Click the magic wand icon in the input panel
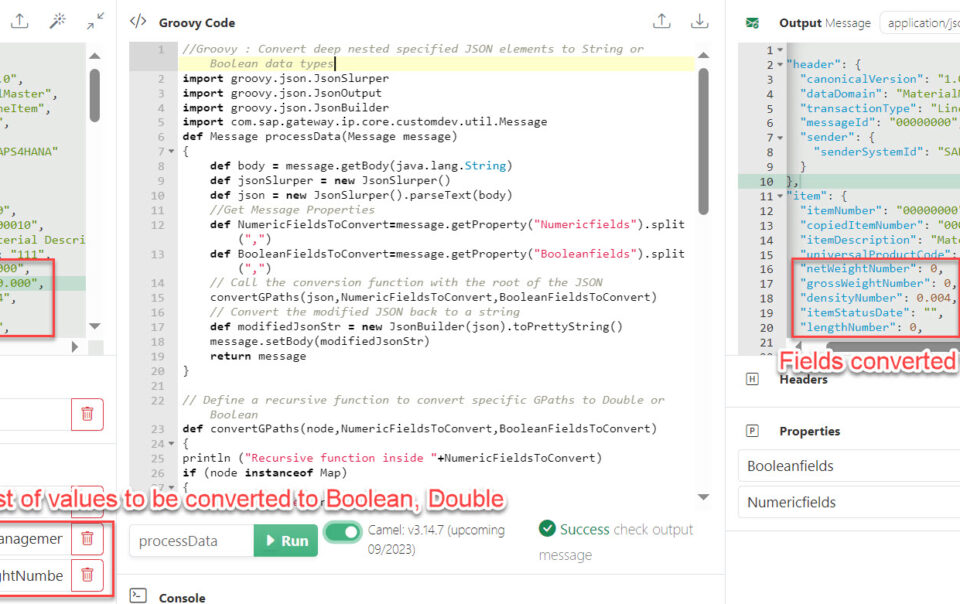This screenshot has height=604, width=960. pos(58,21)
